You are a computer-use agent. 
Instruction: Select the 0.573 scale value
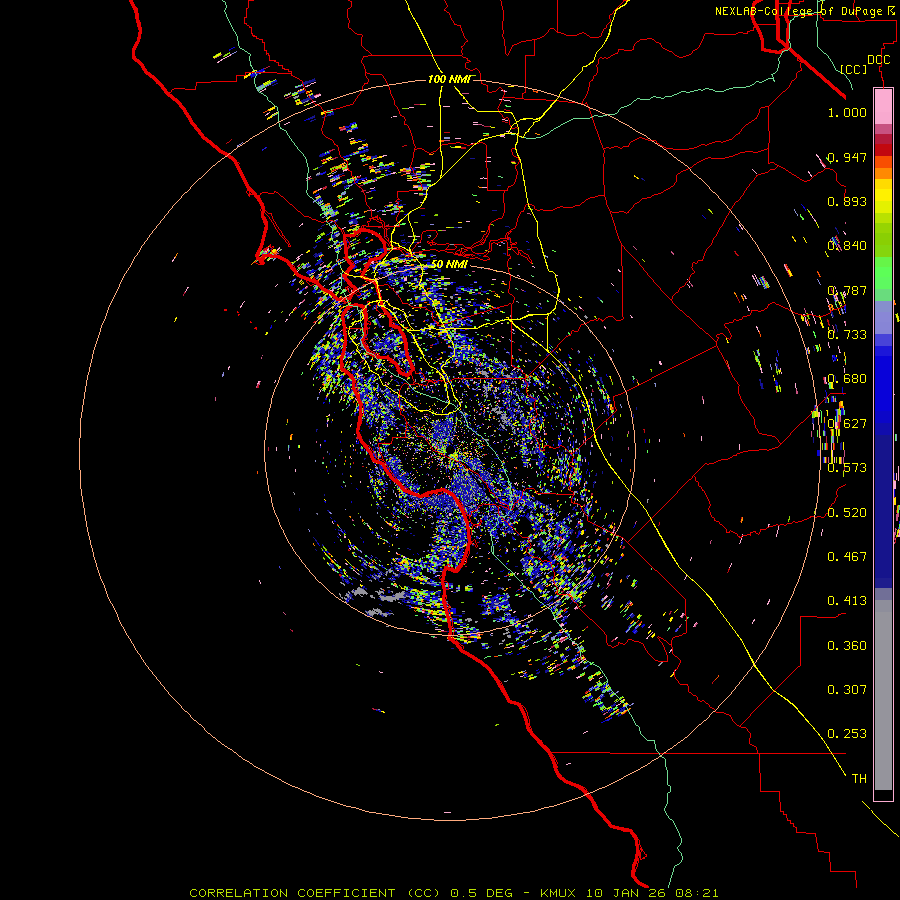tap(847, 468)
